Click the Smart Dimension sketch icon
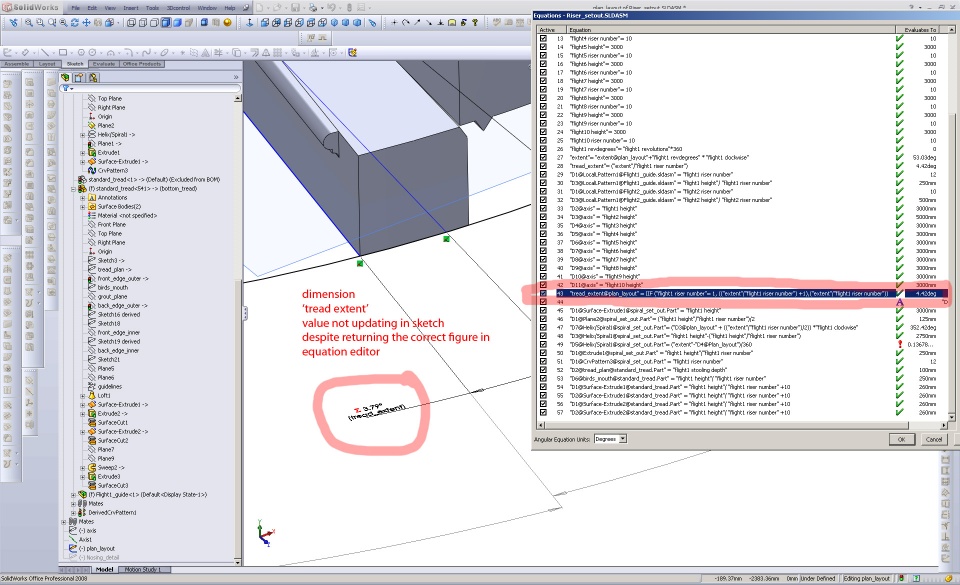 coord(26,53)
